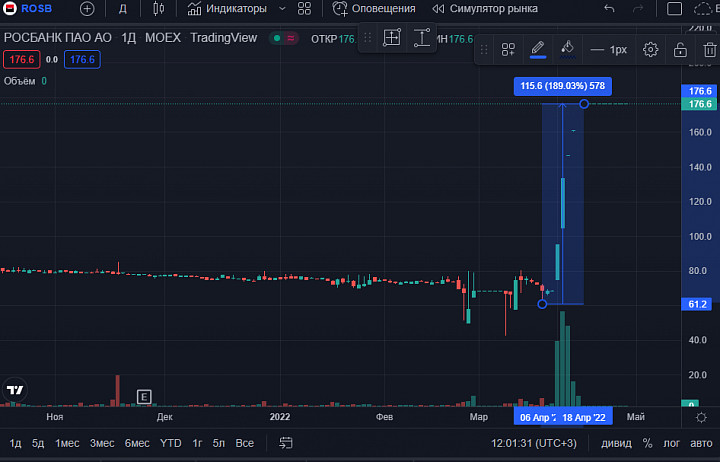Change the background fill color bucket
This screenshot has height=462, width=720.
[568, 50]
